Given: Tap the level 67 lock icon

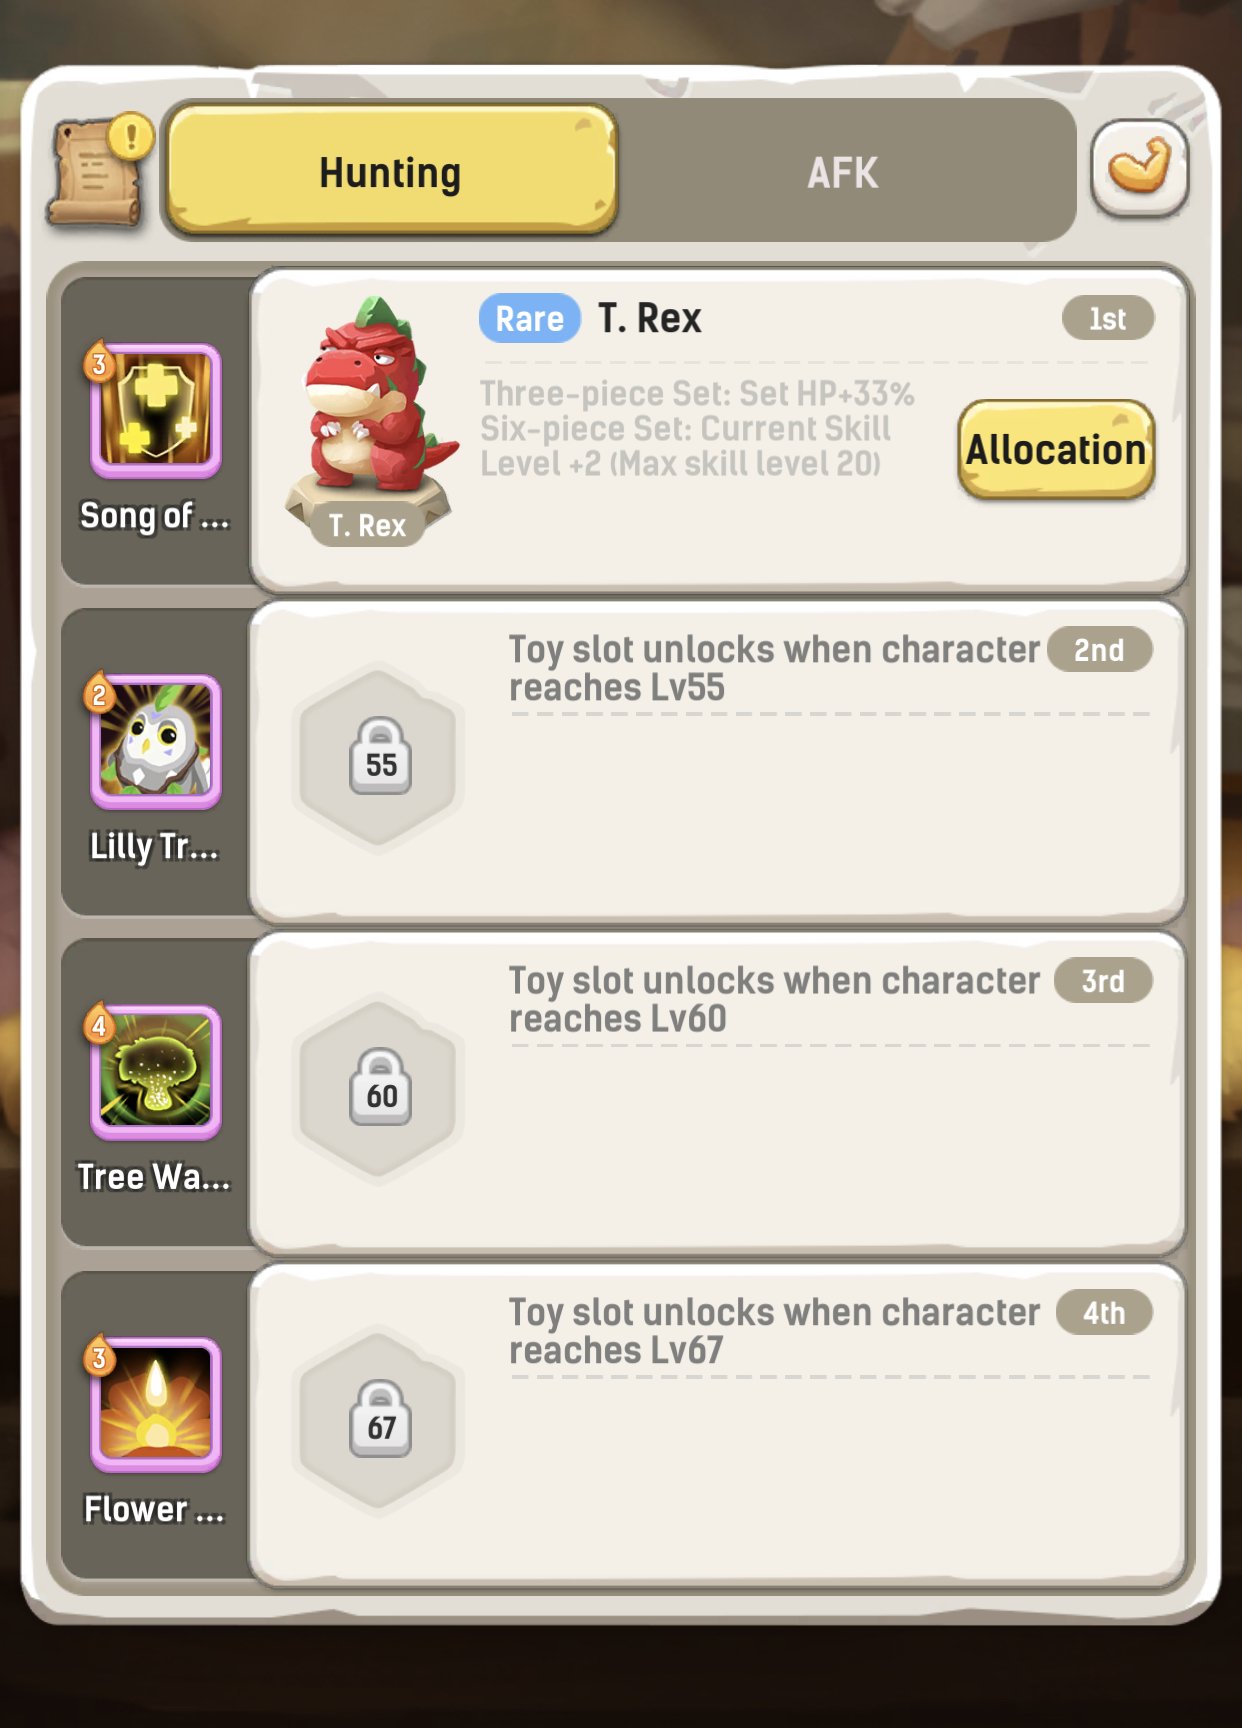Looking at the screenshot, I should (x=380, y=1419).
